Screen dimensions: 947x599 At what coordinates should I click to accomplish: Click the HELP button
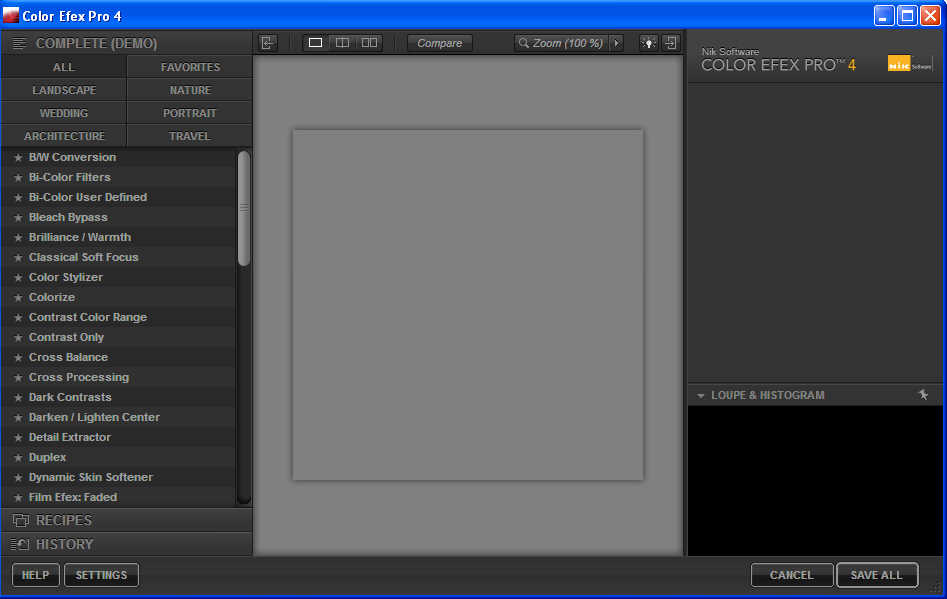36,575
